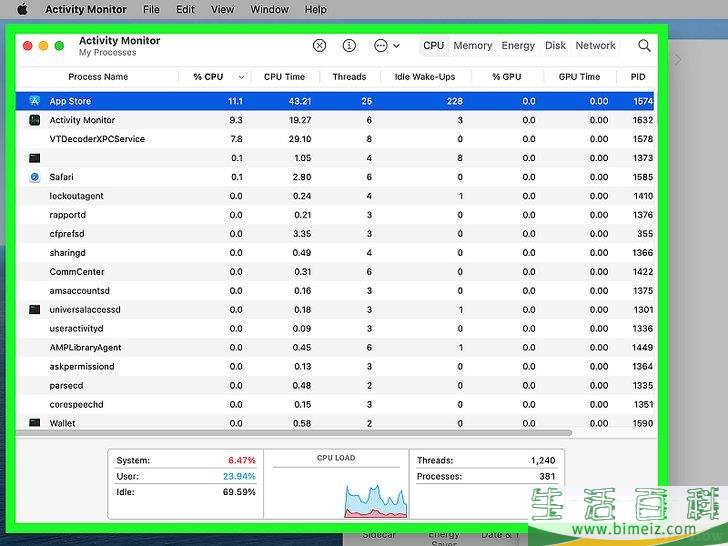Select the Activity Monitor process row name
Image resolution: width=728 pixels, height=546 pixels.
click(82, 120)
